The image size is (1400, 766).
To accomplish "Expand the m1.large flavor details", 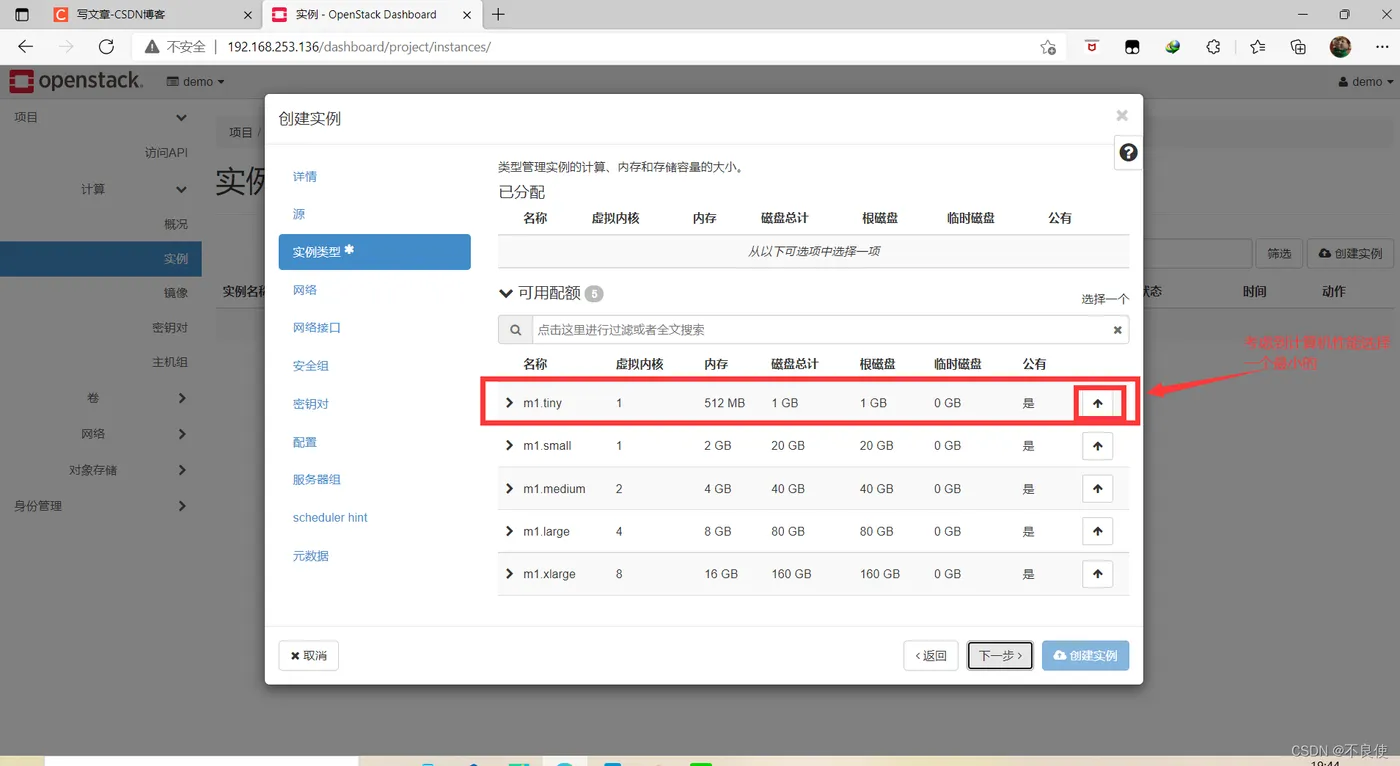I will [510, 531].
